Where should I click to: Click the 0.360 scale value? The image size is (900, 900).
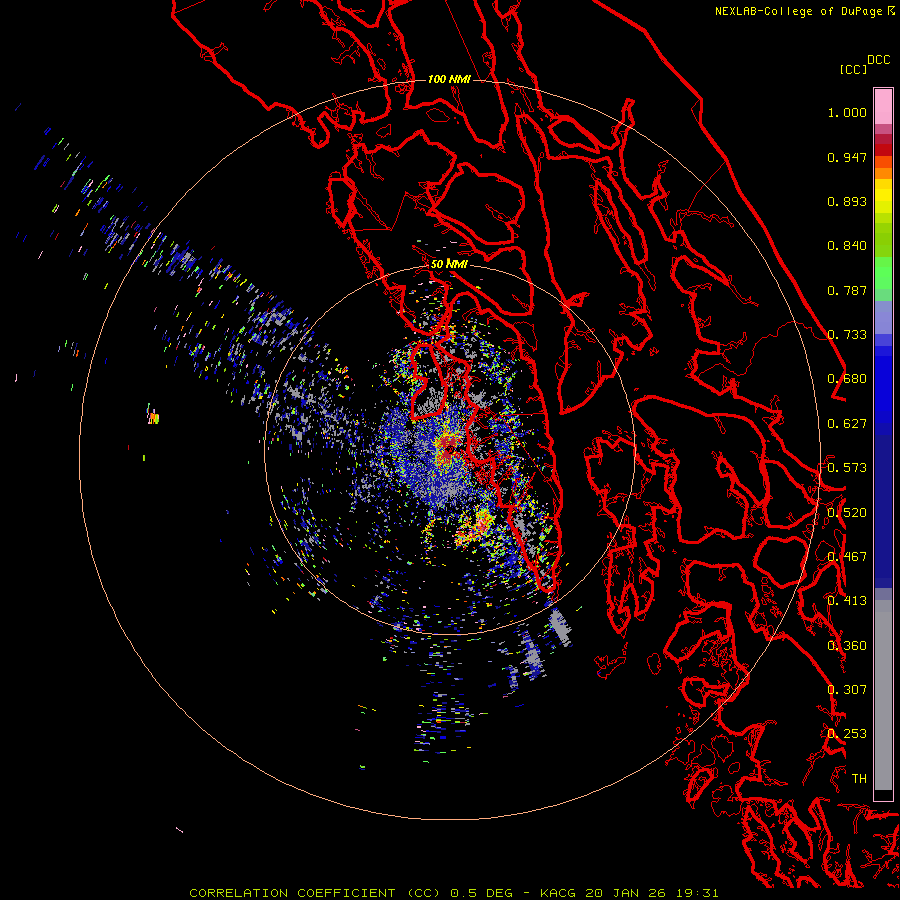[x=847, y=646]
